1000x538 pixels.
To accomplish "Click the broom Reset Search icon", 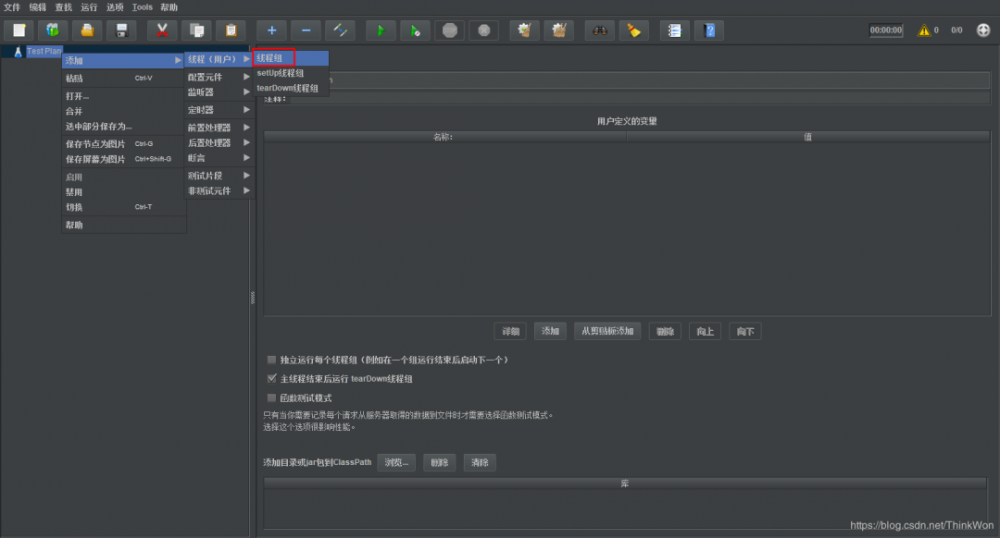I will pos(634,30).
